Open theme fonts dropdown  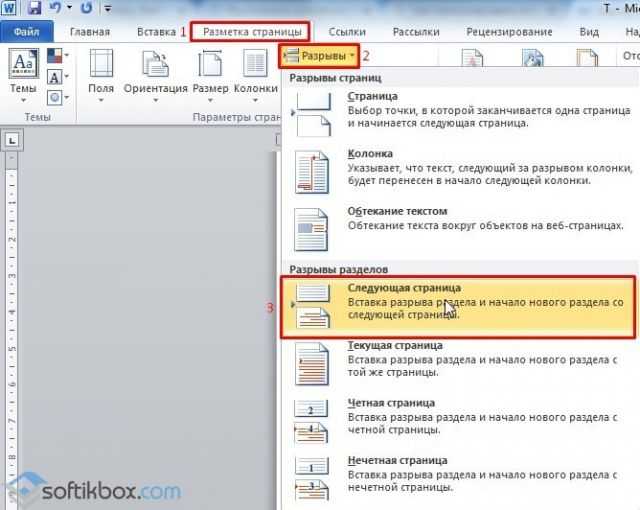[58, 77]
